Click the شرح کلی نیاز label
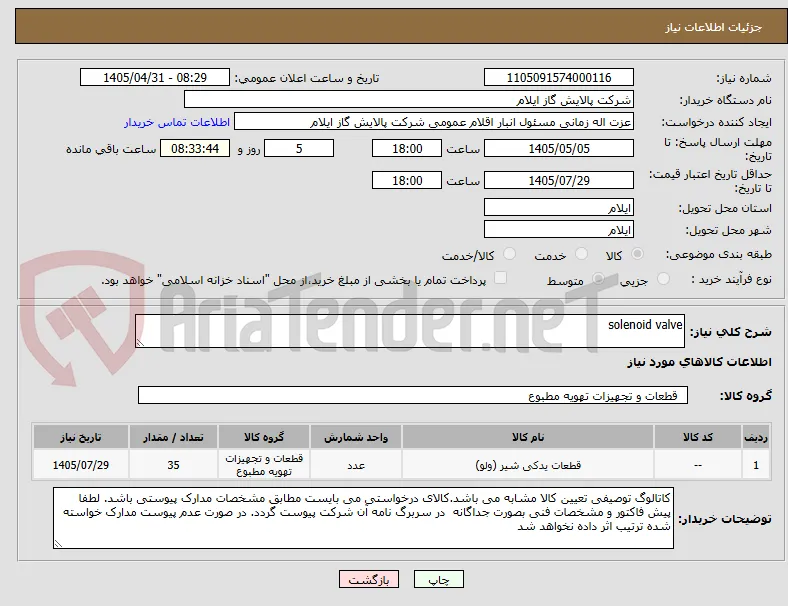 pos(730,332)
